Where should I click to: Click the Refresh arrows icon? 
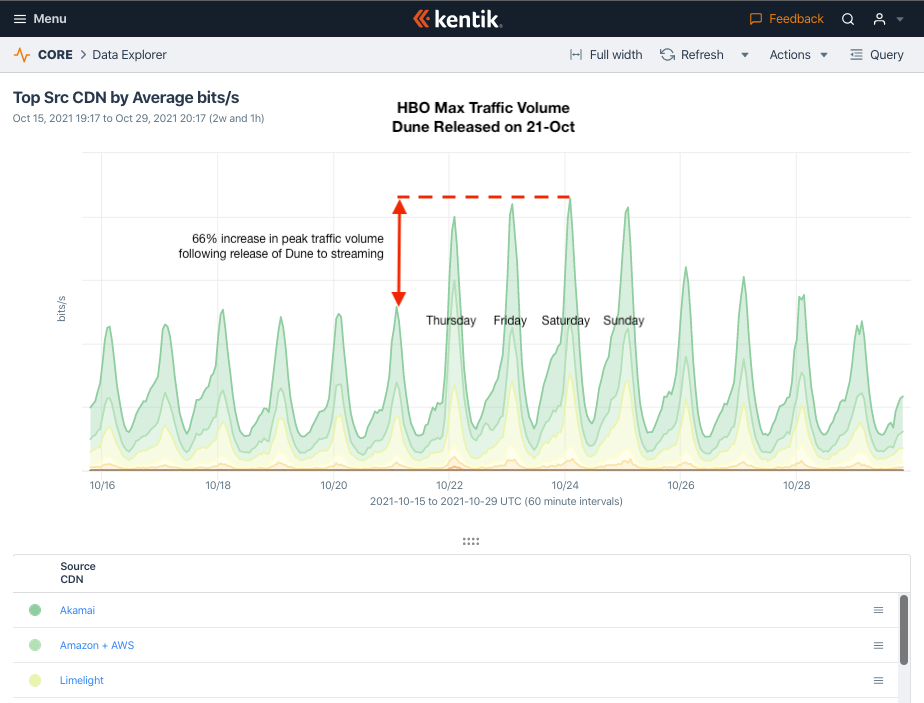pos(667,55)
